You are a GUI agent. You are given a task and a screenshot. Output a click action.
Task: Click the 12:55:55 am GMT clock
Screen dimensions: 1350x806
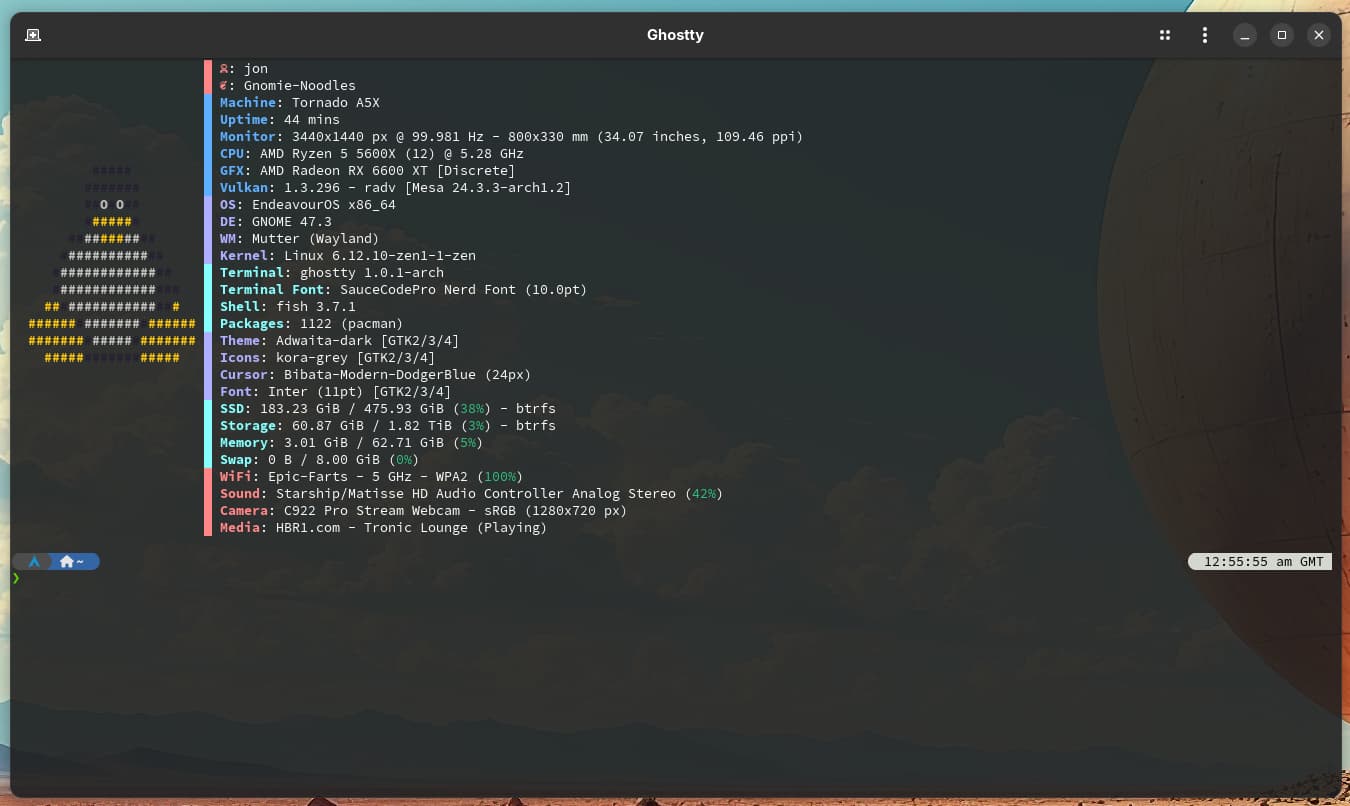(1263, 562)
